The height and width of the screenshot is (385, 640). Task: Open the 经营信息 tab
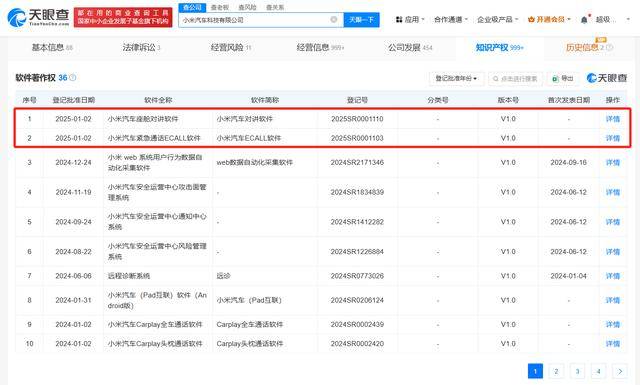pyautogui.click(x=320, y=47)
